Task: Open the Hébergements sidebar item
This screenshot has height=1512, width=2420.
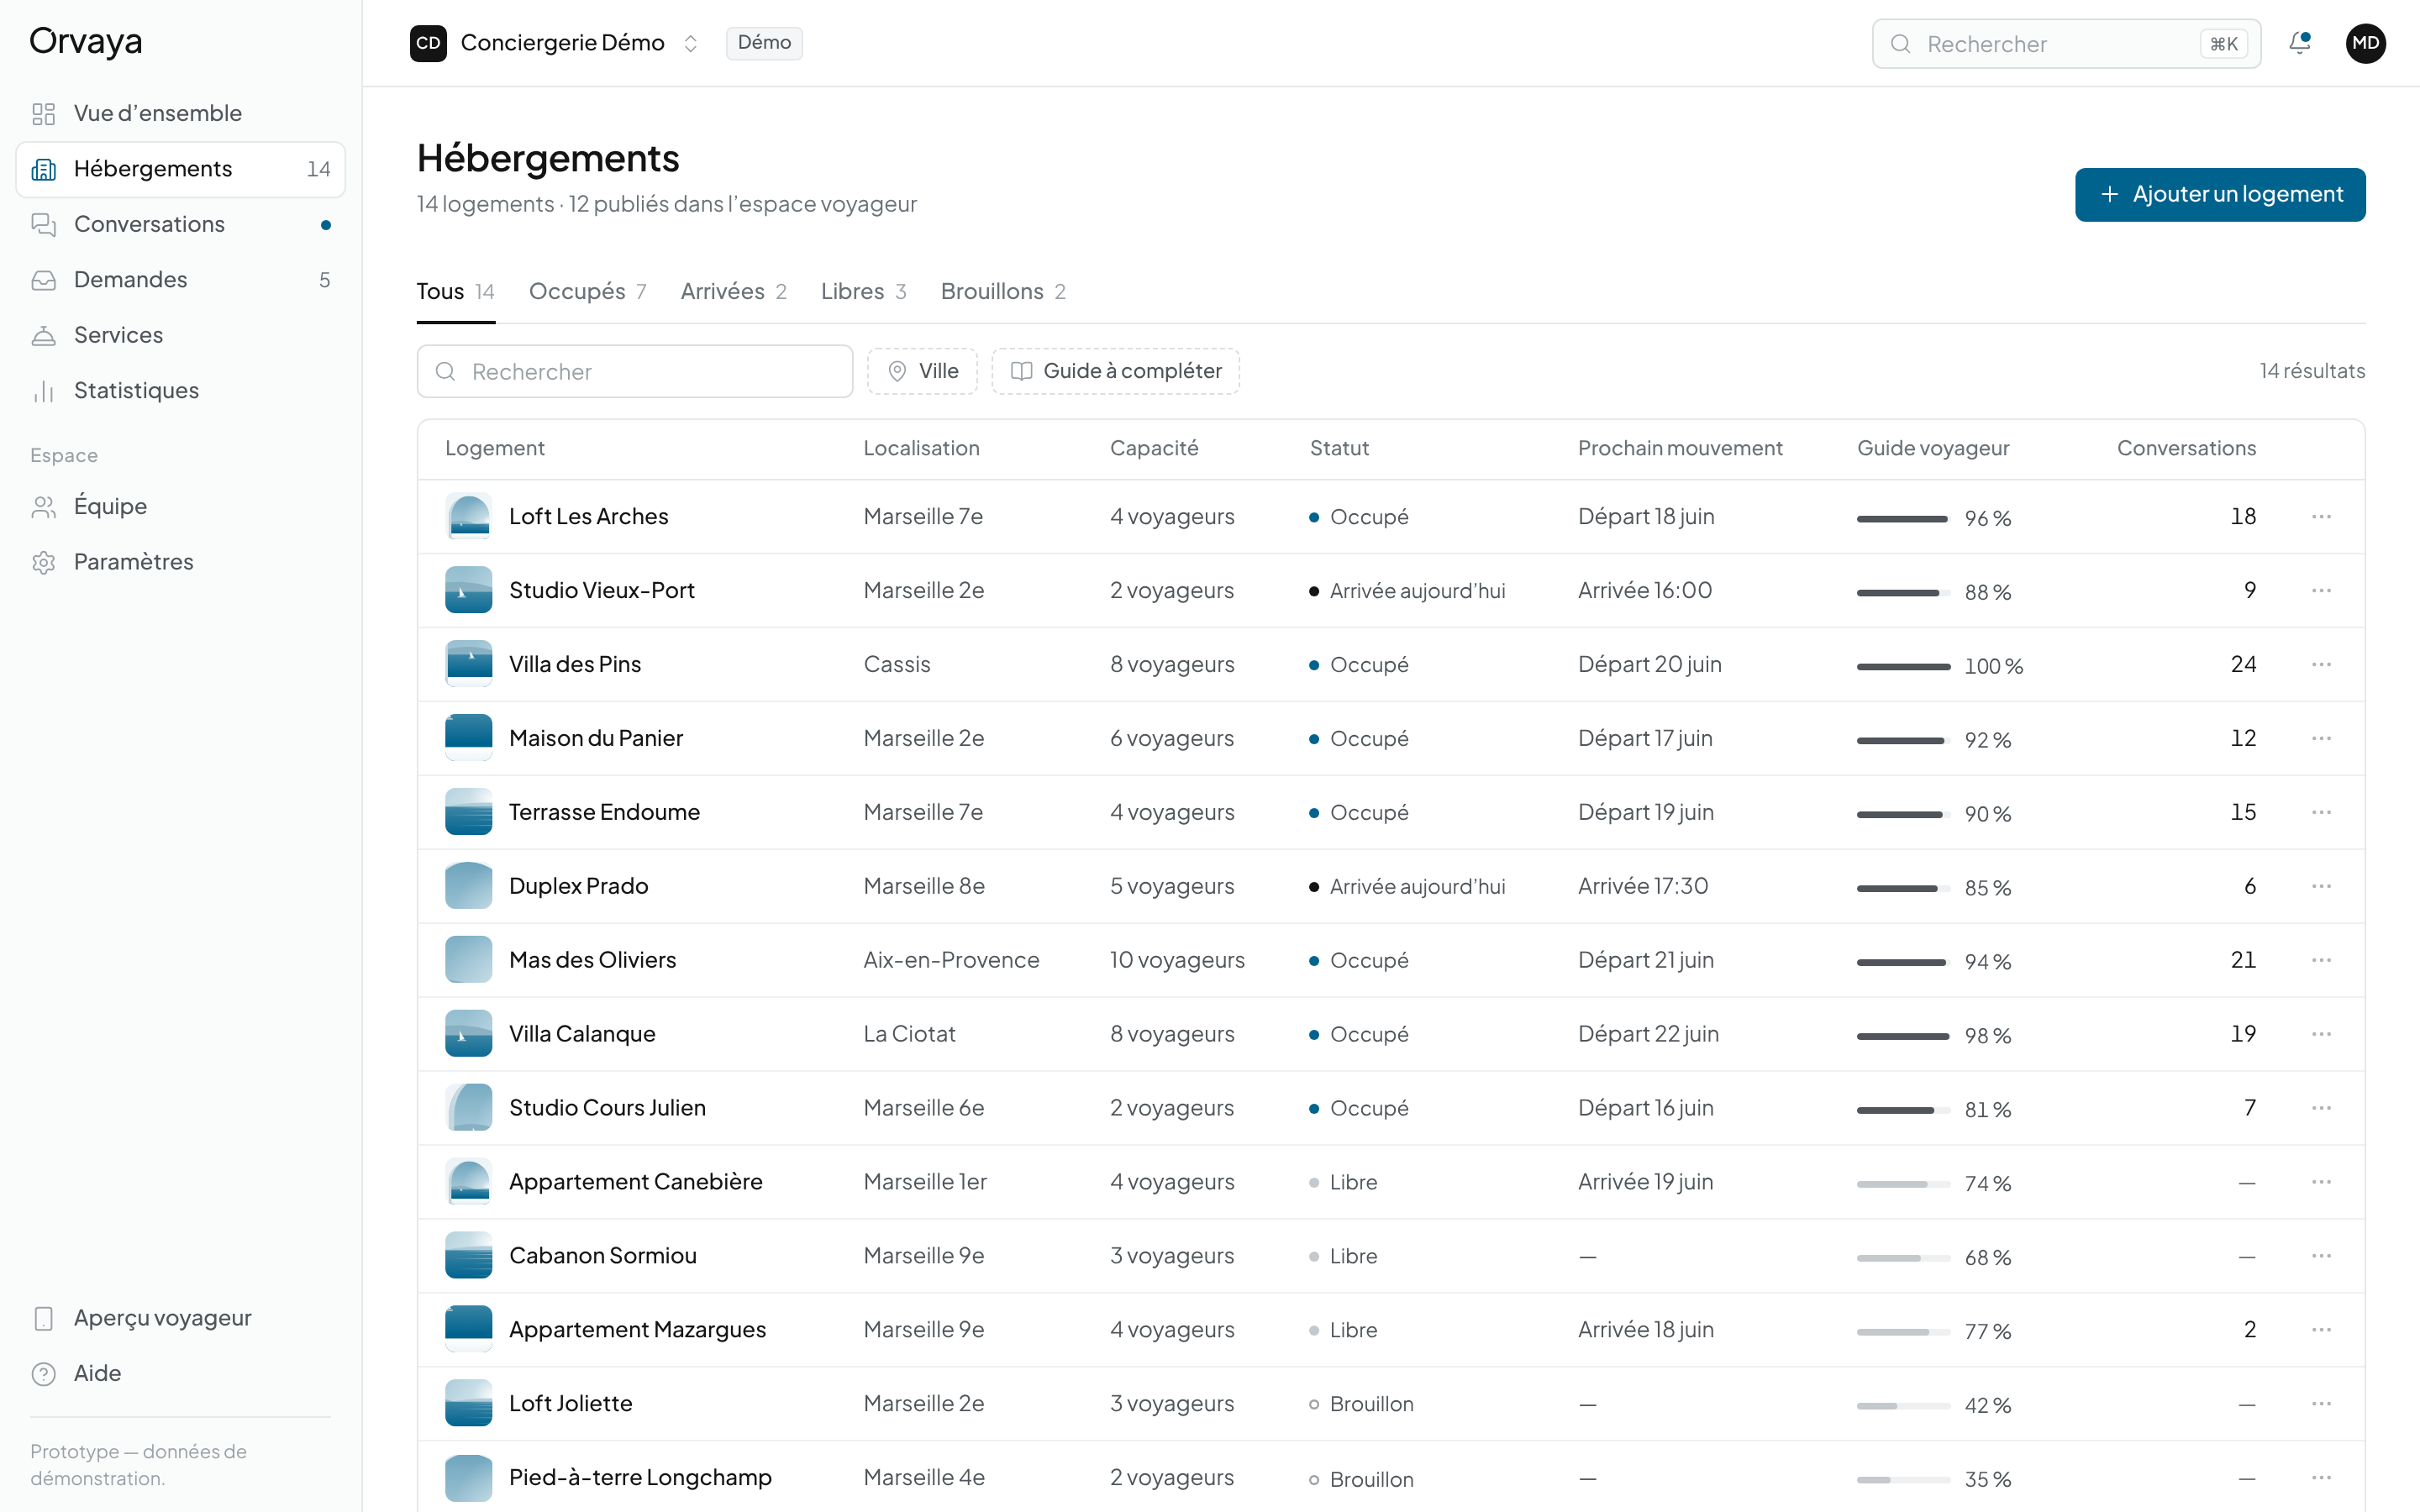Action: pos(180,169)
